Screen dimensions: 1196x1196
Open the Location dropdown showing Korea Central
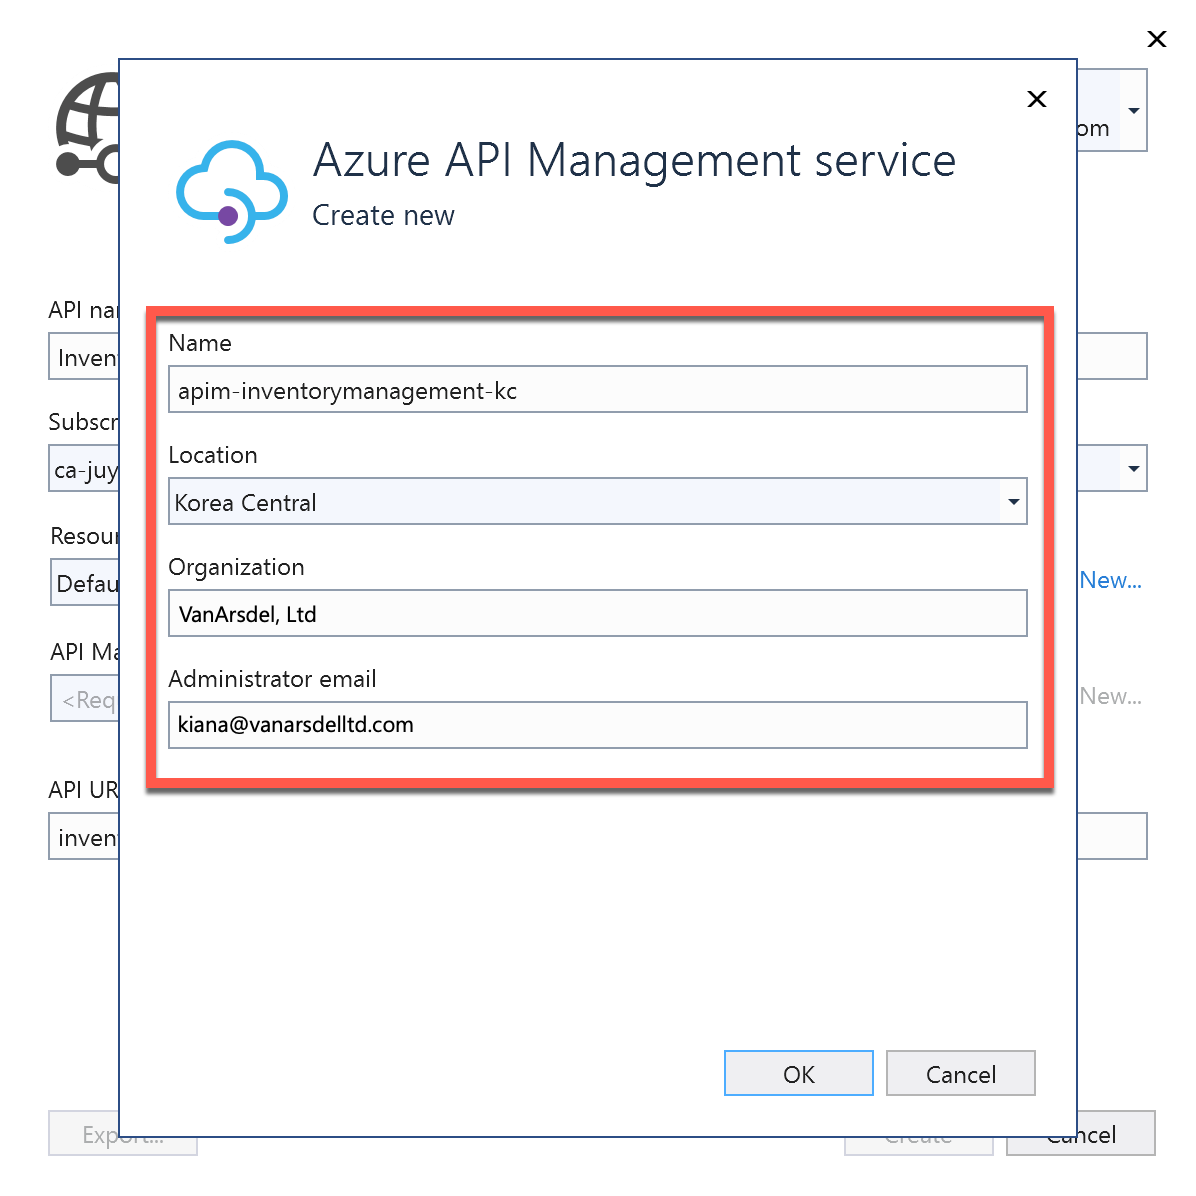(1013, 502)
